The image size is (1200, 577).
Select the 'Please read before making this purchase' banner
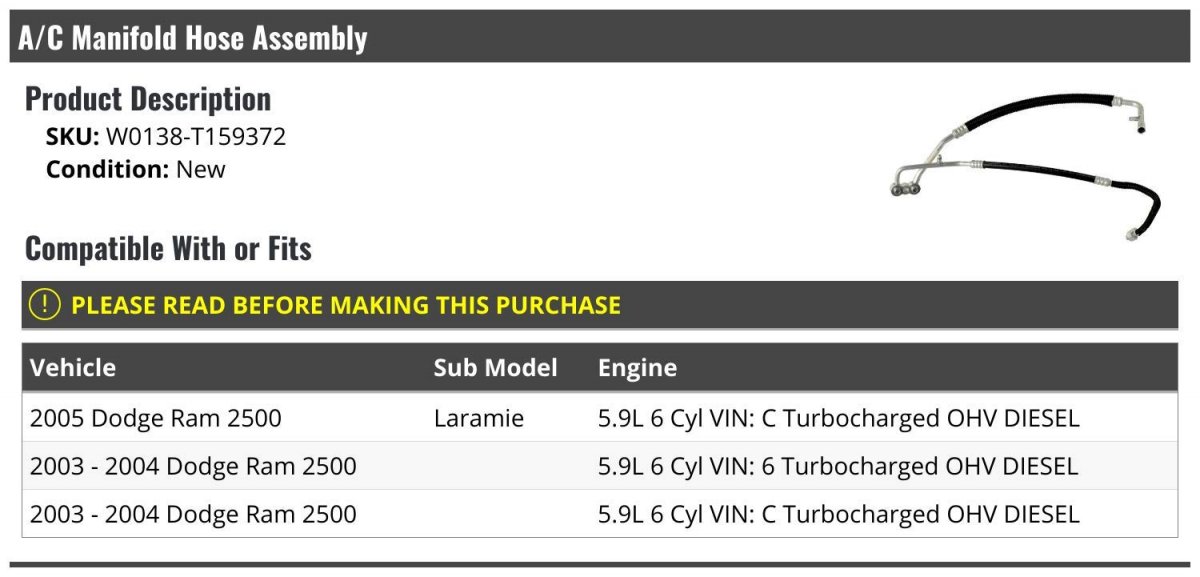600,305
